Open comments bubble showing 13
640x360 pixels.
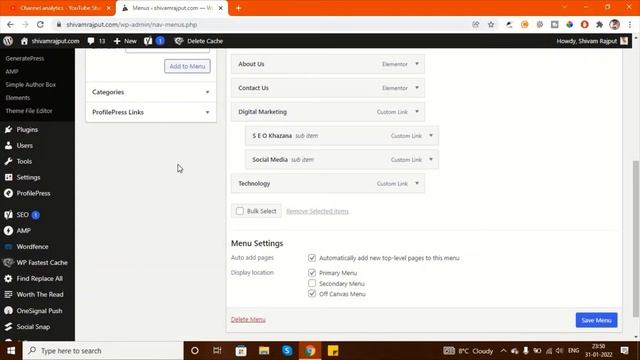pos(96,41)
